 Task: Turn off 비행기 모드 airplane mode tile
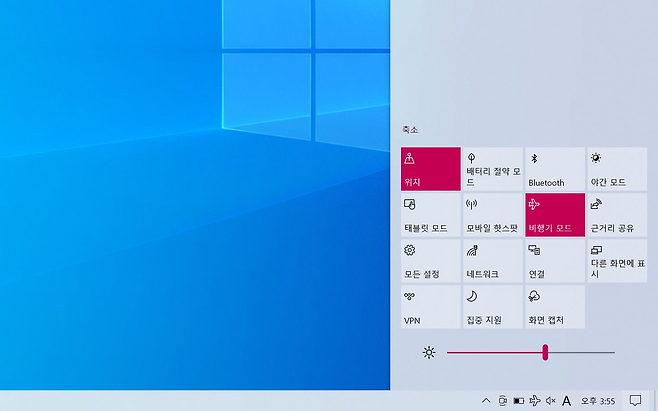[x=554, y=214]
